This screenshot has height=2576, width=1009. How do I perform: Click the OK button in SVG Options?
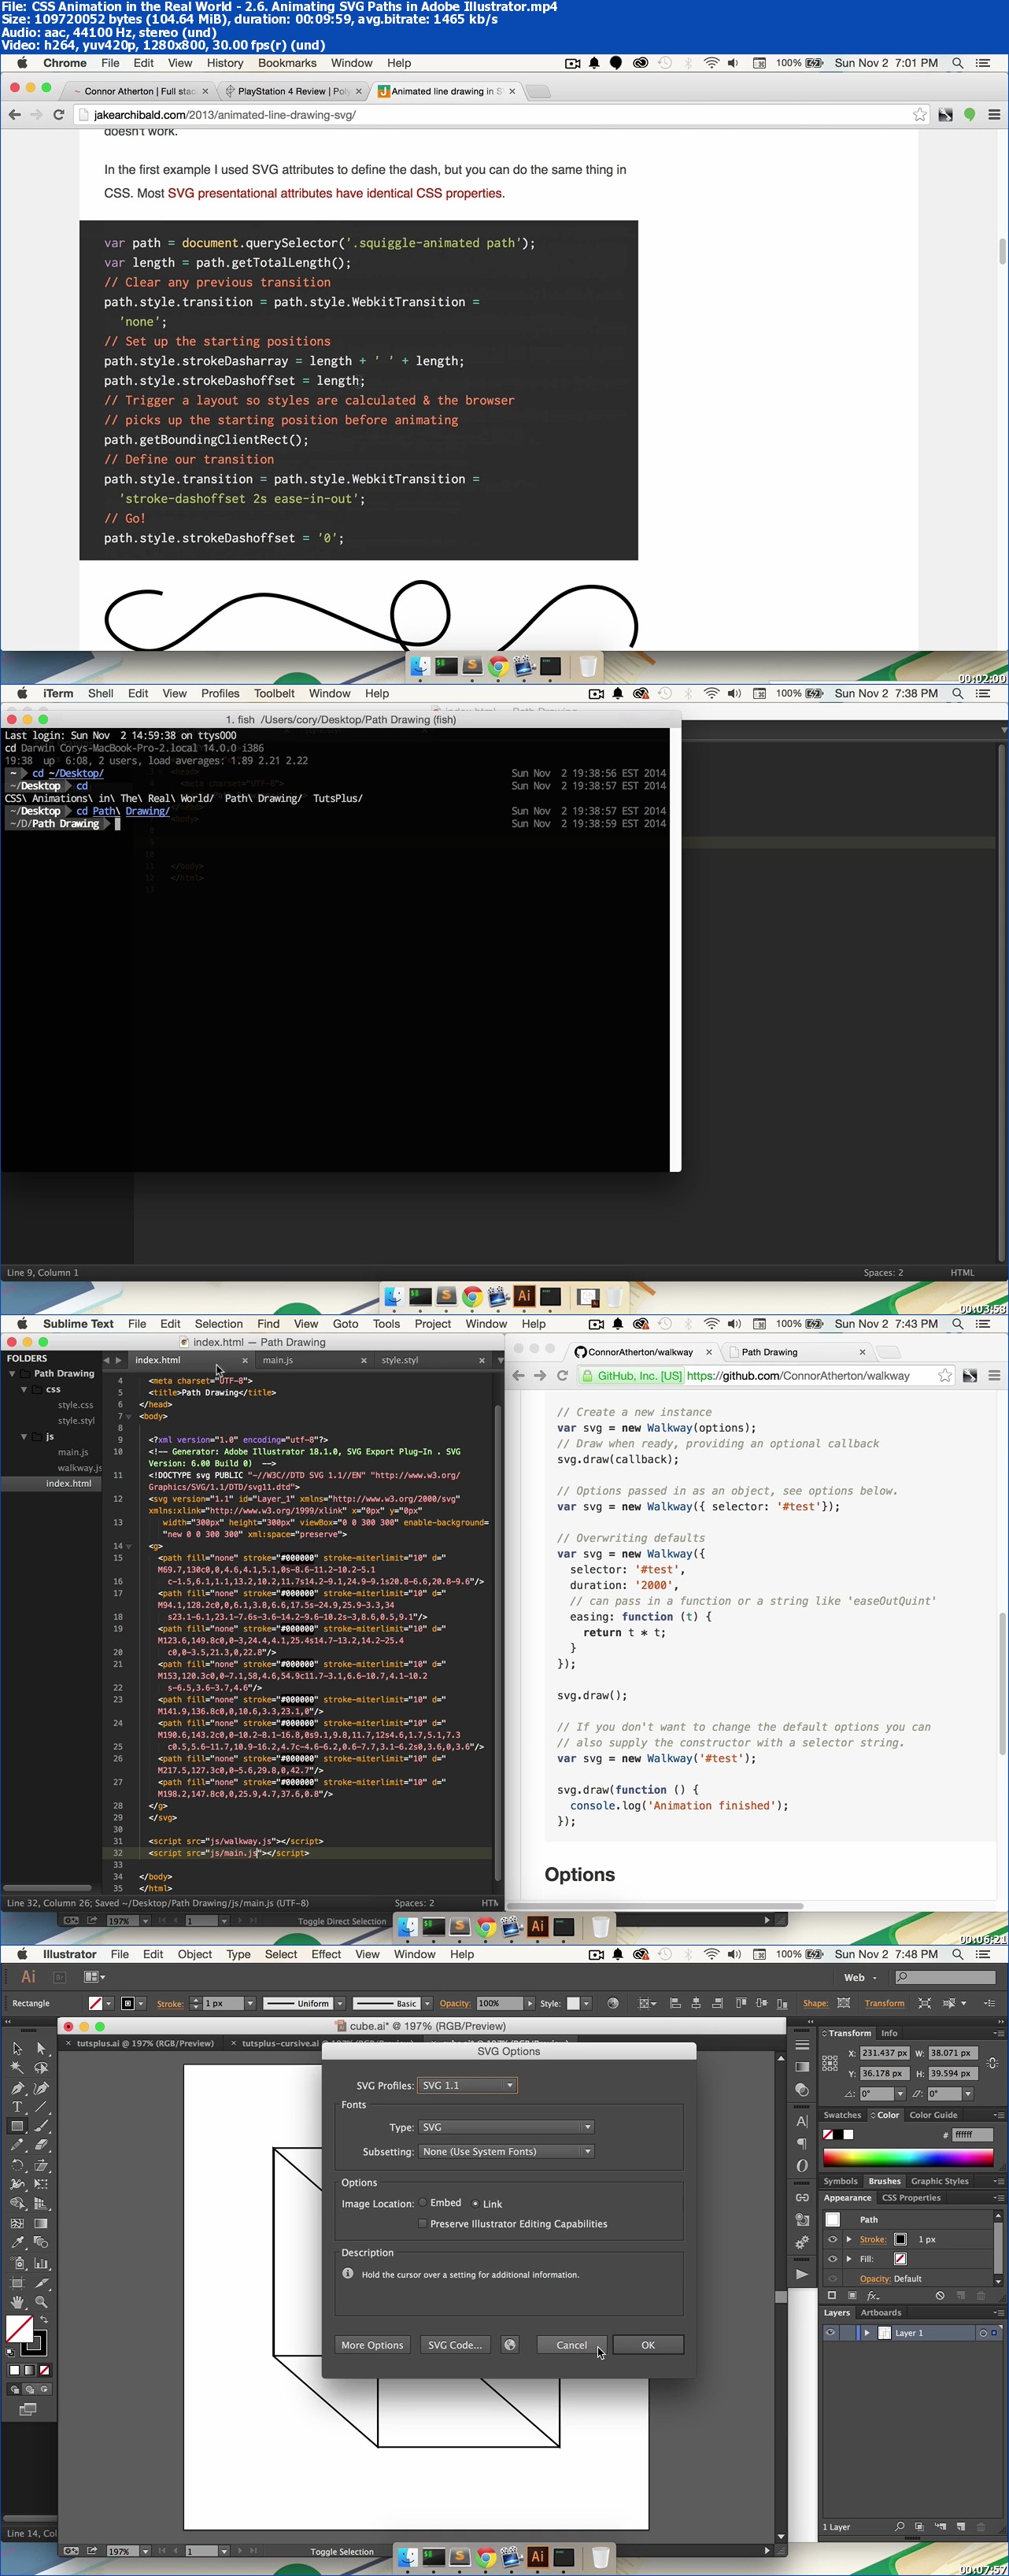click(x=648, y=2344)
